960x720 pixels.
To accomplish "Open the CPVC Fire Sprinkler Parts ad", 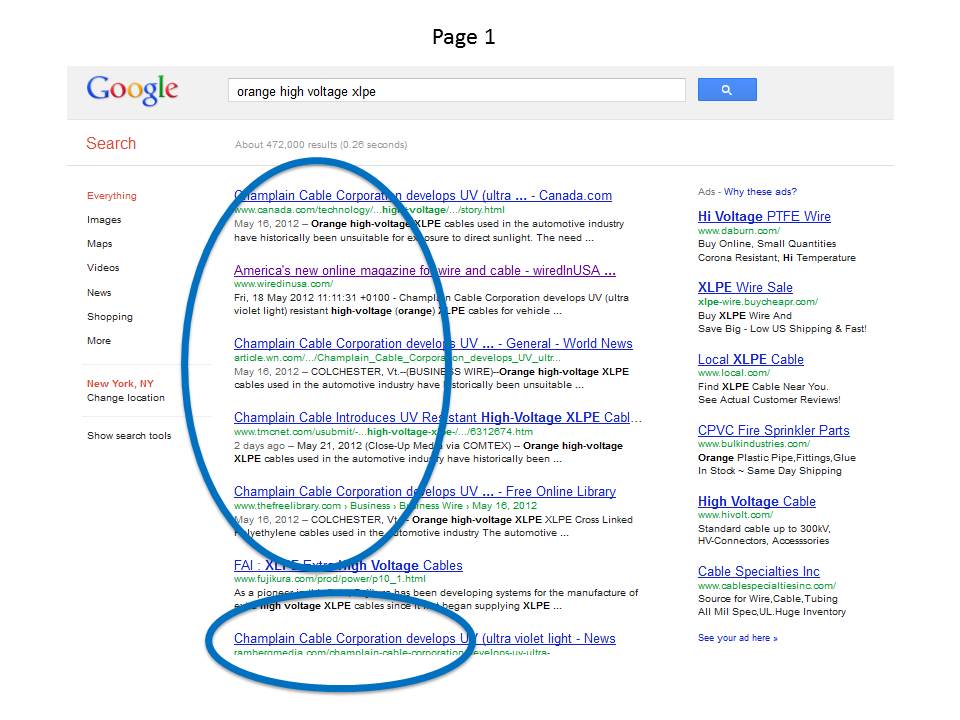I will 774,430.
